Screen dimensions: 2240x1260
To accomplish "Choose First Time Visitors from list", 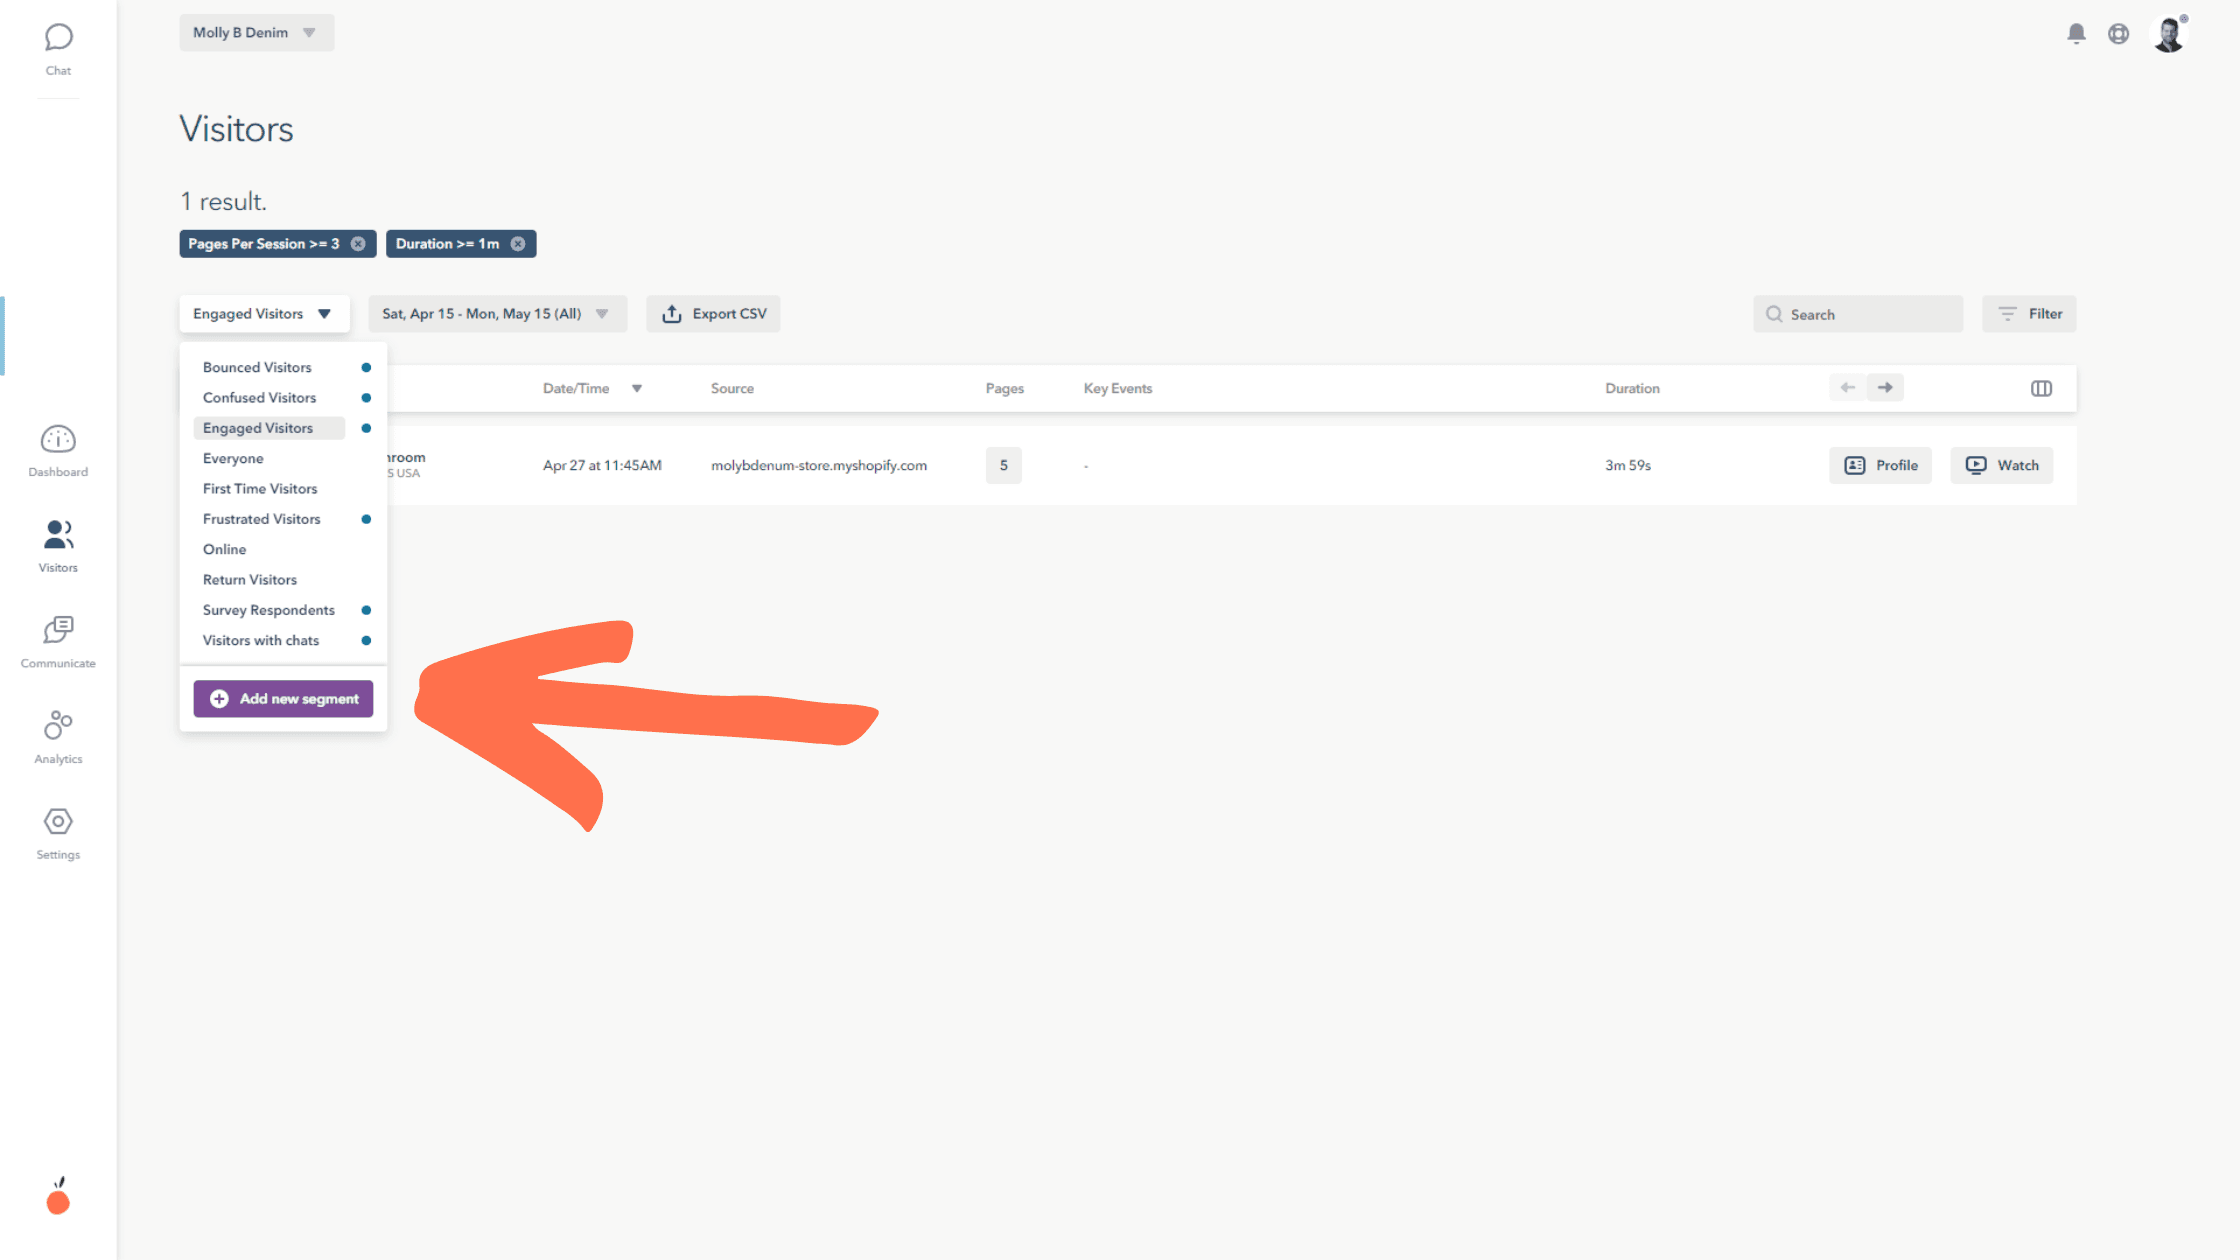I will pos(260,489).
